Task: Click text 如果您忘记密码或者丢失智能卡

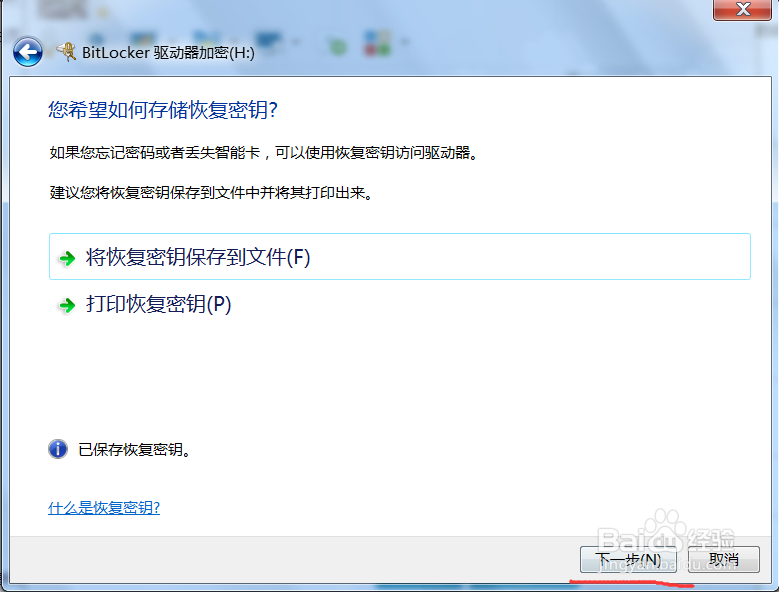Action: point(155,152)
